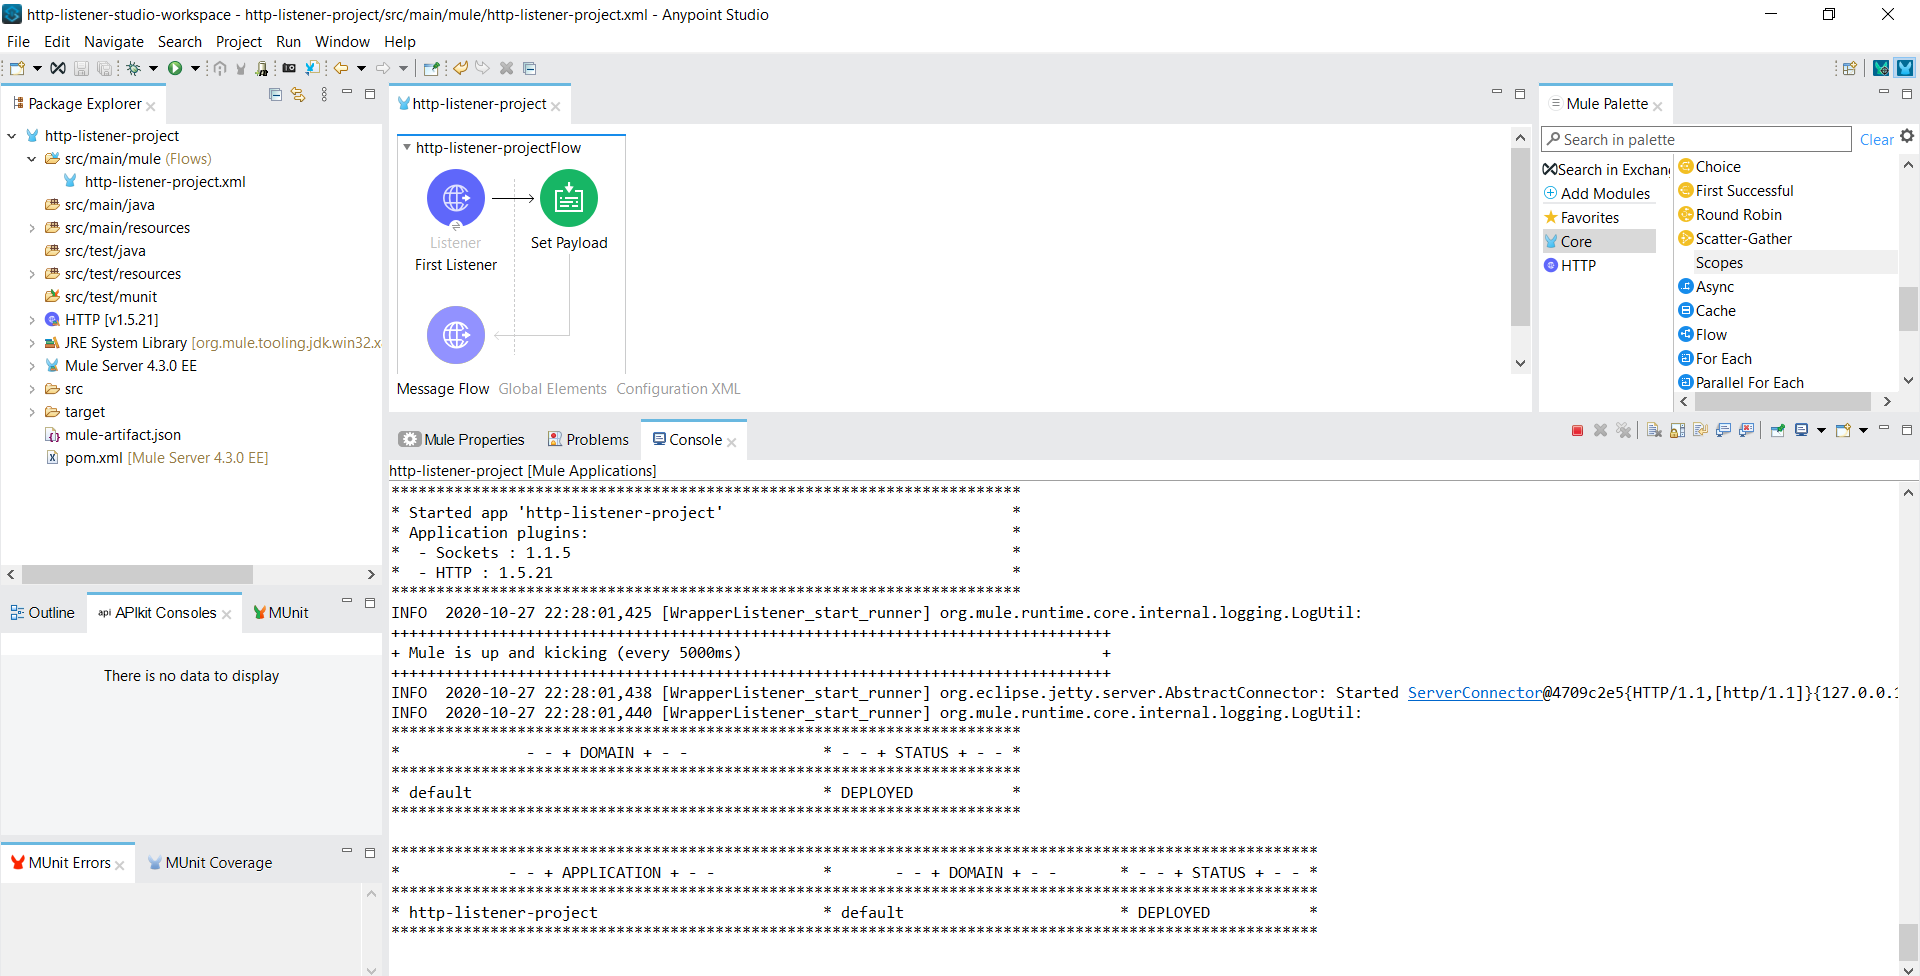Click Collapse All in Package Explorer
Screen dimensions: 1920x976
point(274,94)
